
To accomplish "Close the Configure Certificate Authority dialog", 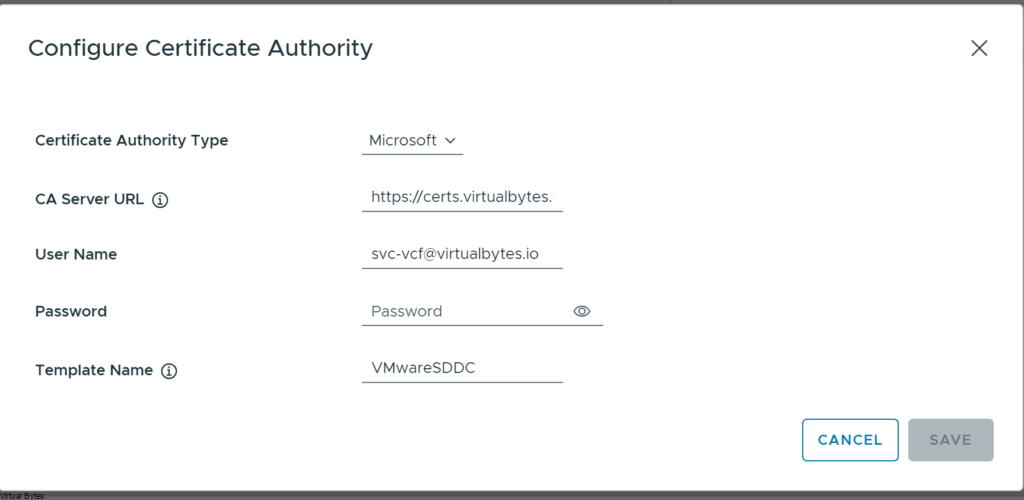I will tap(979, 48).
